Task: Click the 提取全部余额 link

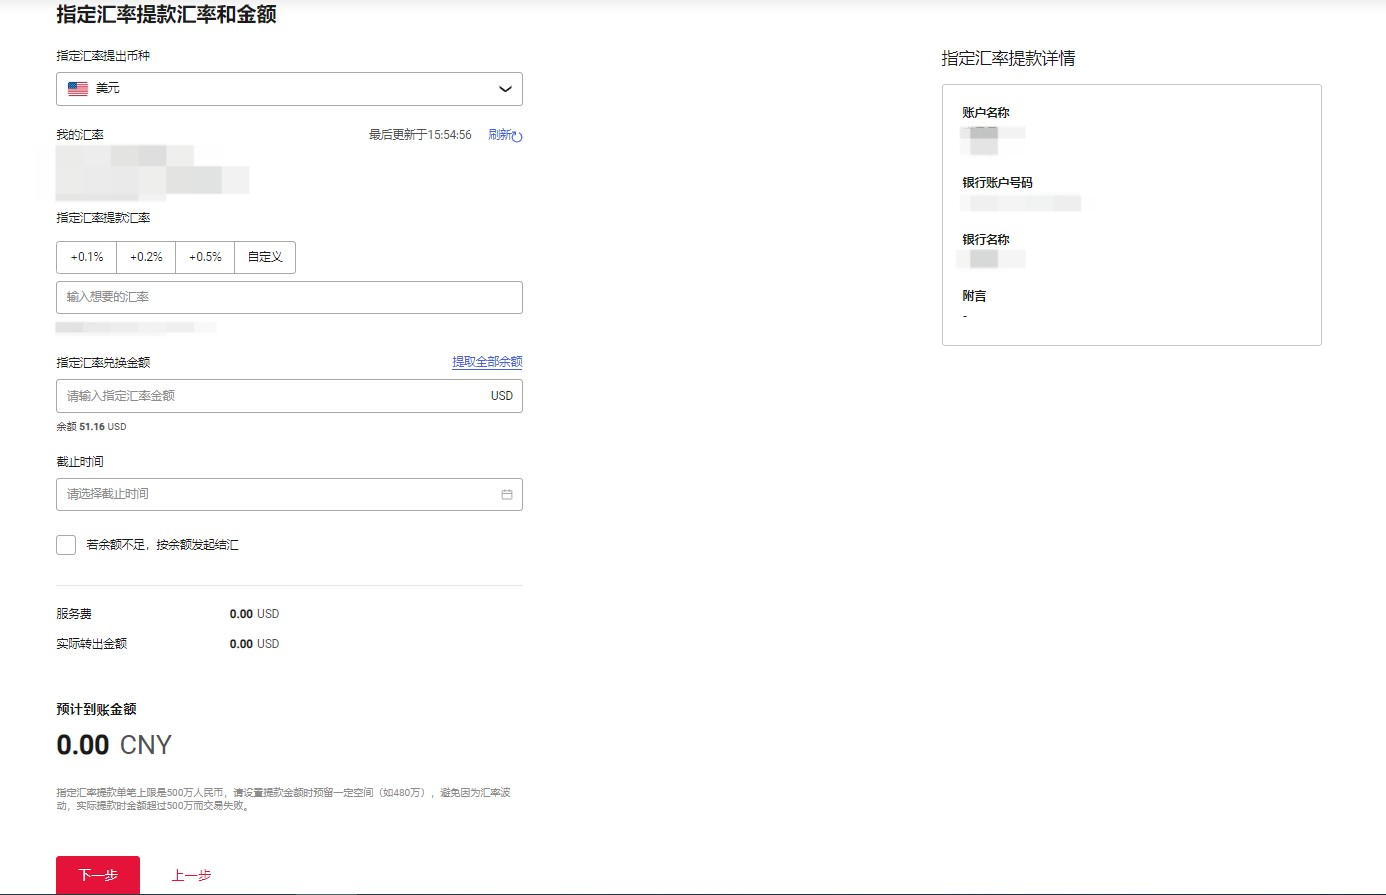Action: [487, 362]
